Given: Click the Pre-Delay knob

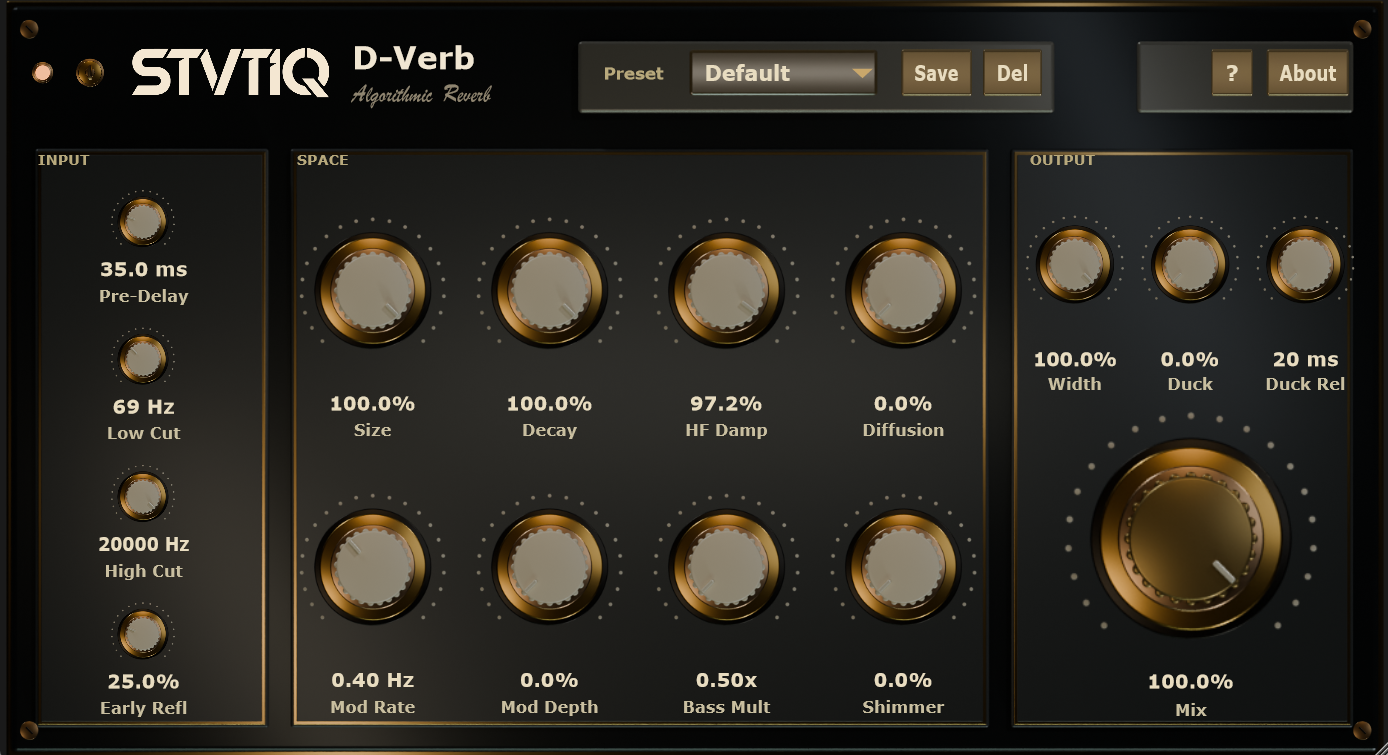Looking at the screenshot, I should tap(143, 222).
